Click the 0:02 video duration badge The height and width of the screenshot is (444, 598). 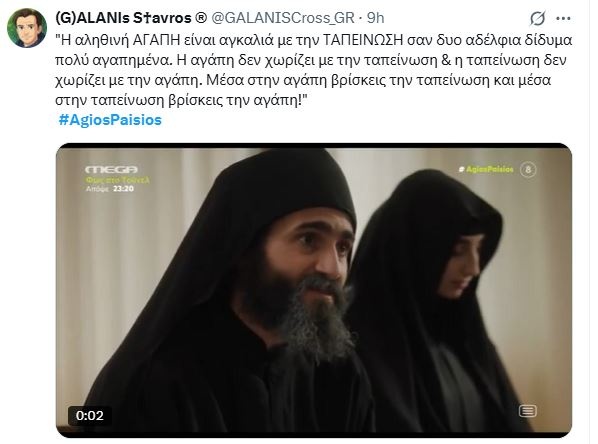coord(90,415)
